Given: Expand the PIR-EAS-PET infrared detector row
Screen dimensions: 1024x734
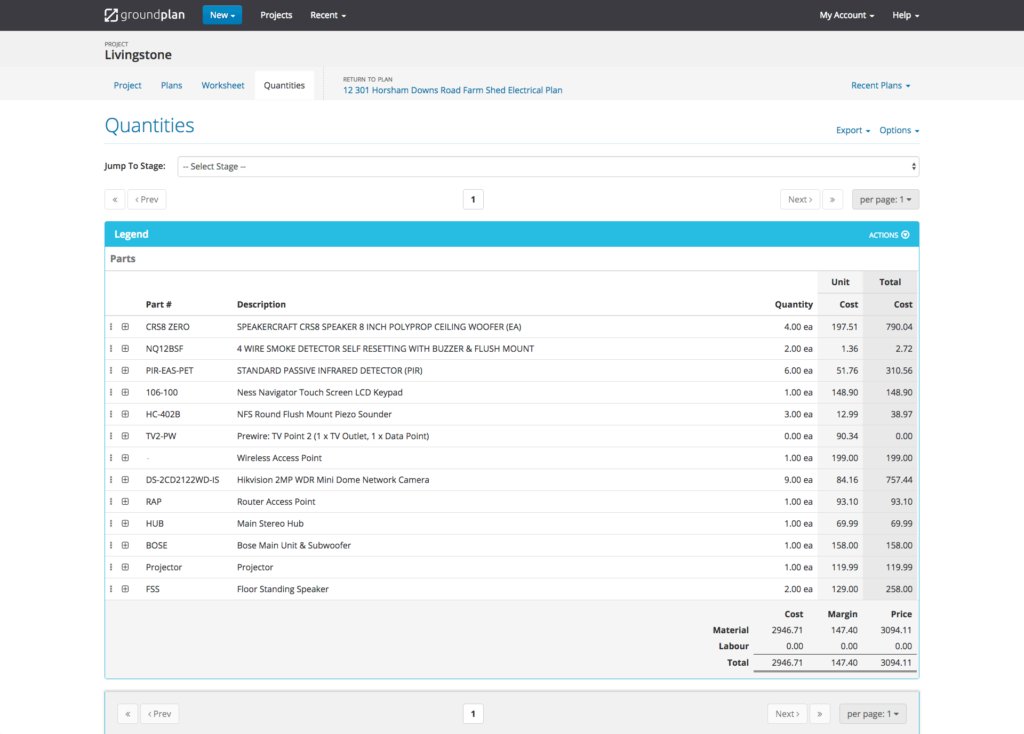Looking at the screenshot, I should coord(126,370).
